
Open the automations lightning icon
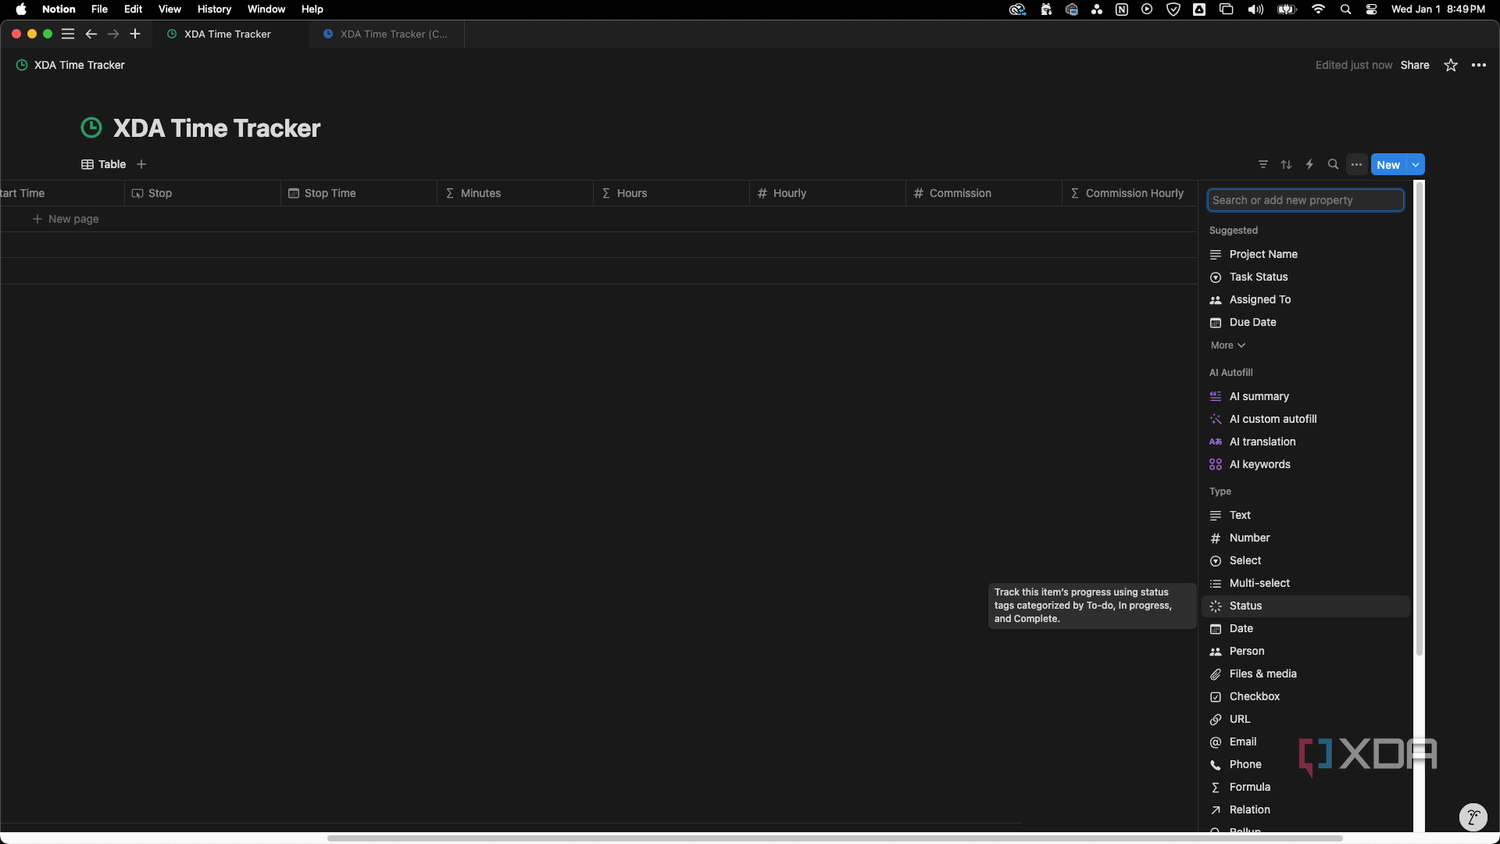(x=1309, y=164)
